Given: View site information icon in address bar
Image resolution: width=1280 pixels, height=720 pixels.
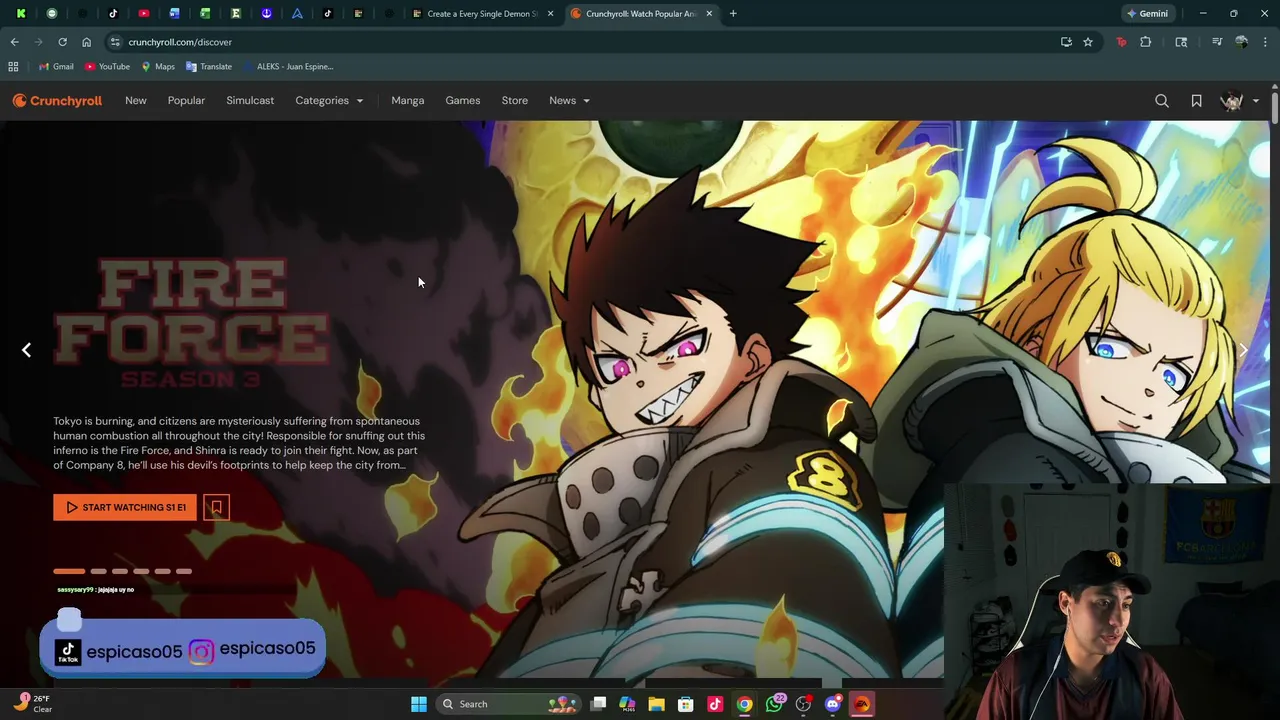Looking at the screenshot, I should click(116, 42).
